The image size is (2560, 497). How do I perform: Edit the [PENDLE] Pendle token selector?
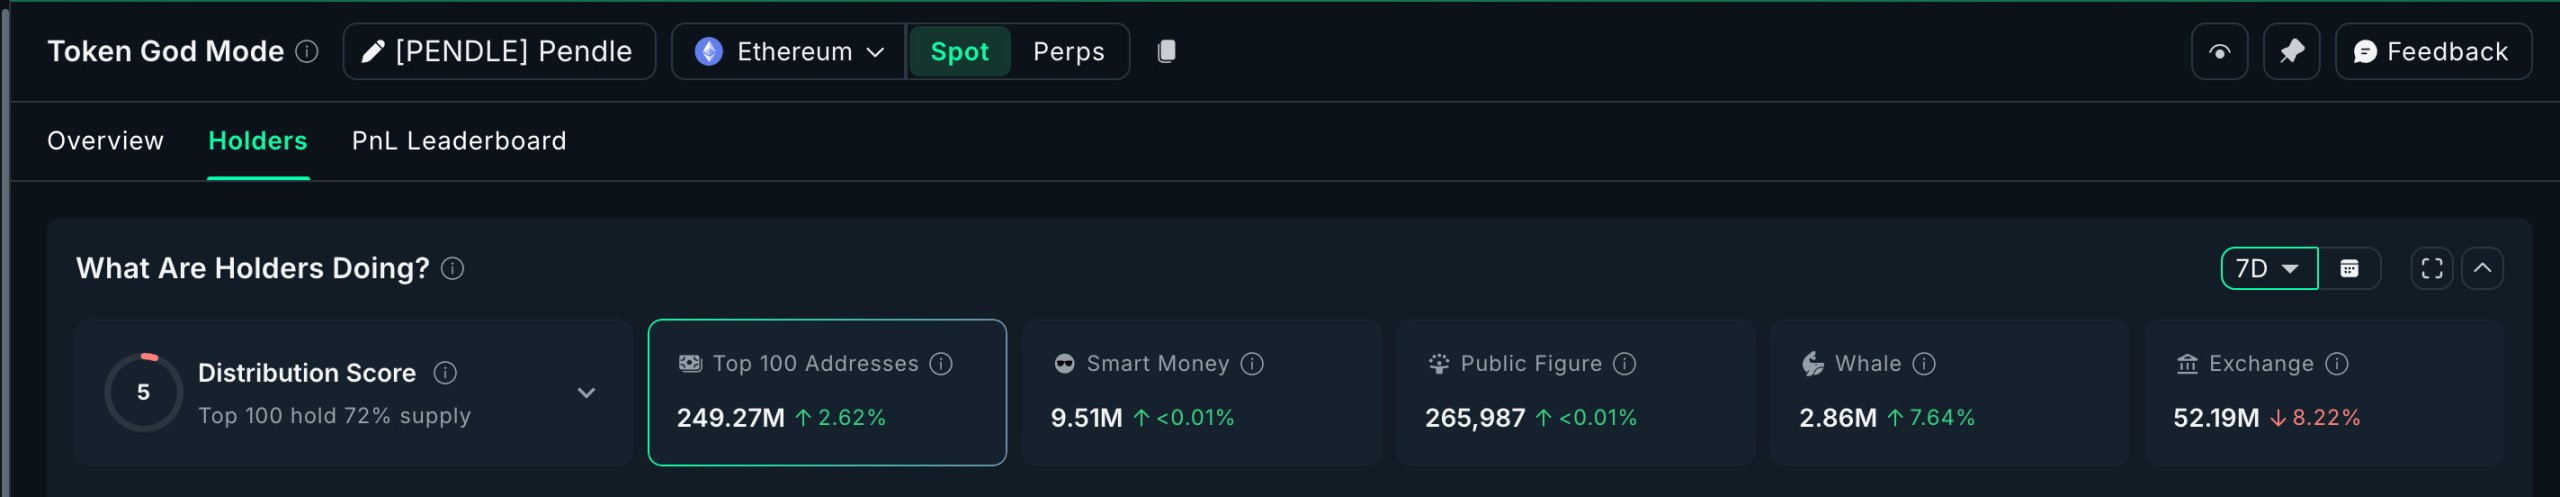(499, 51)
